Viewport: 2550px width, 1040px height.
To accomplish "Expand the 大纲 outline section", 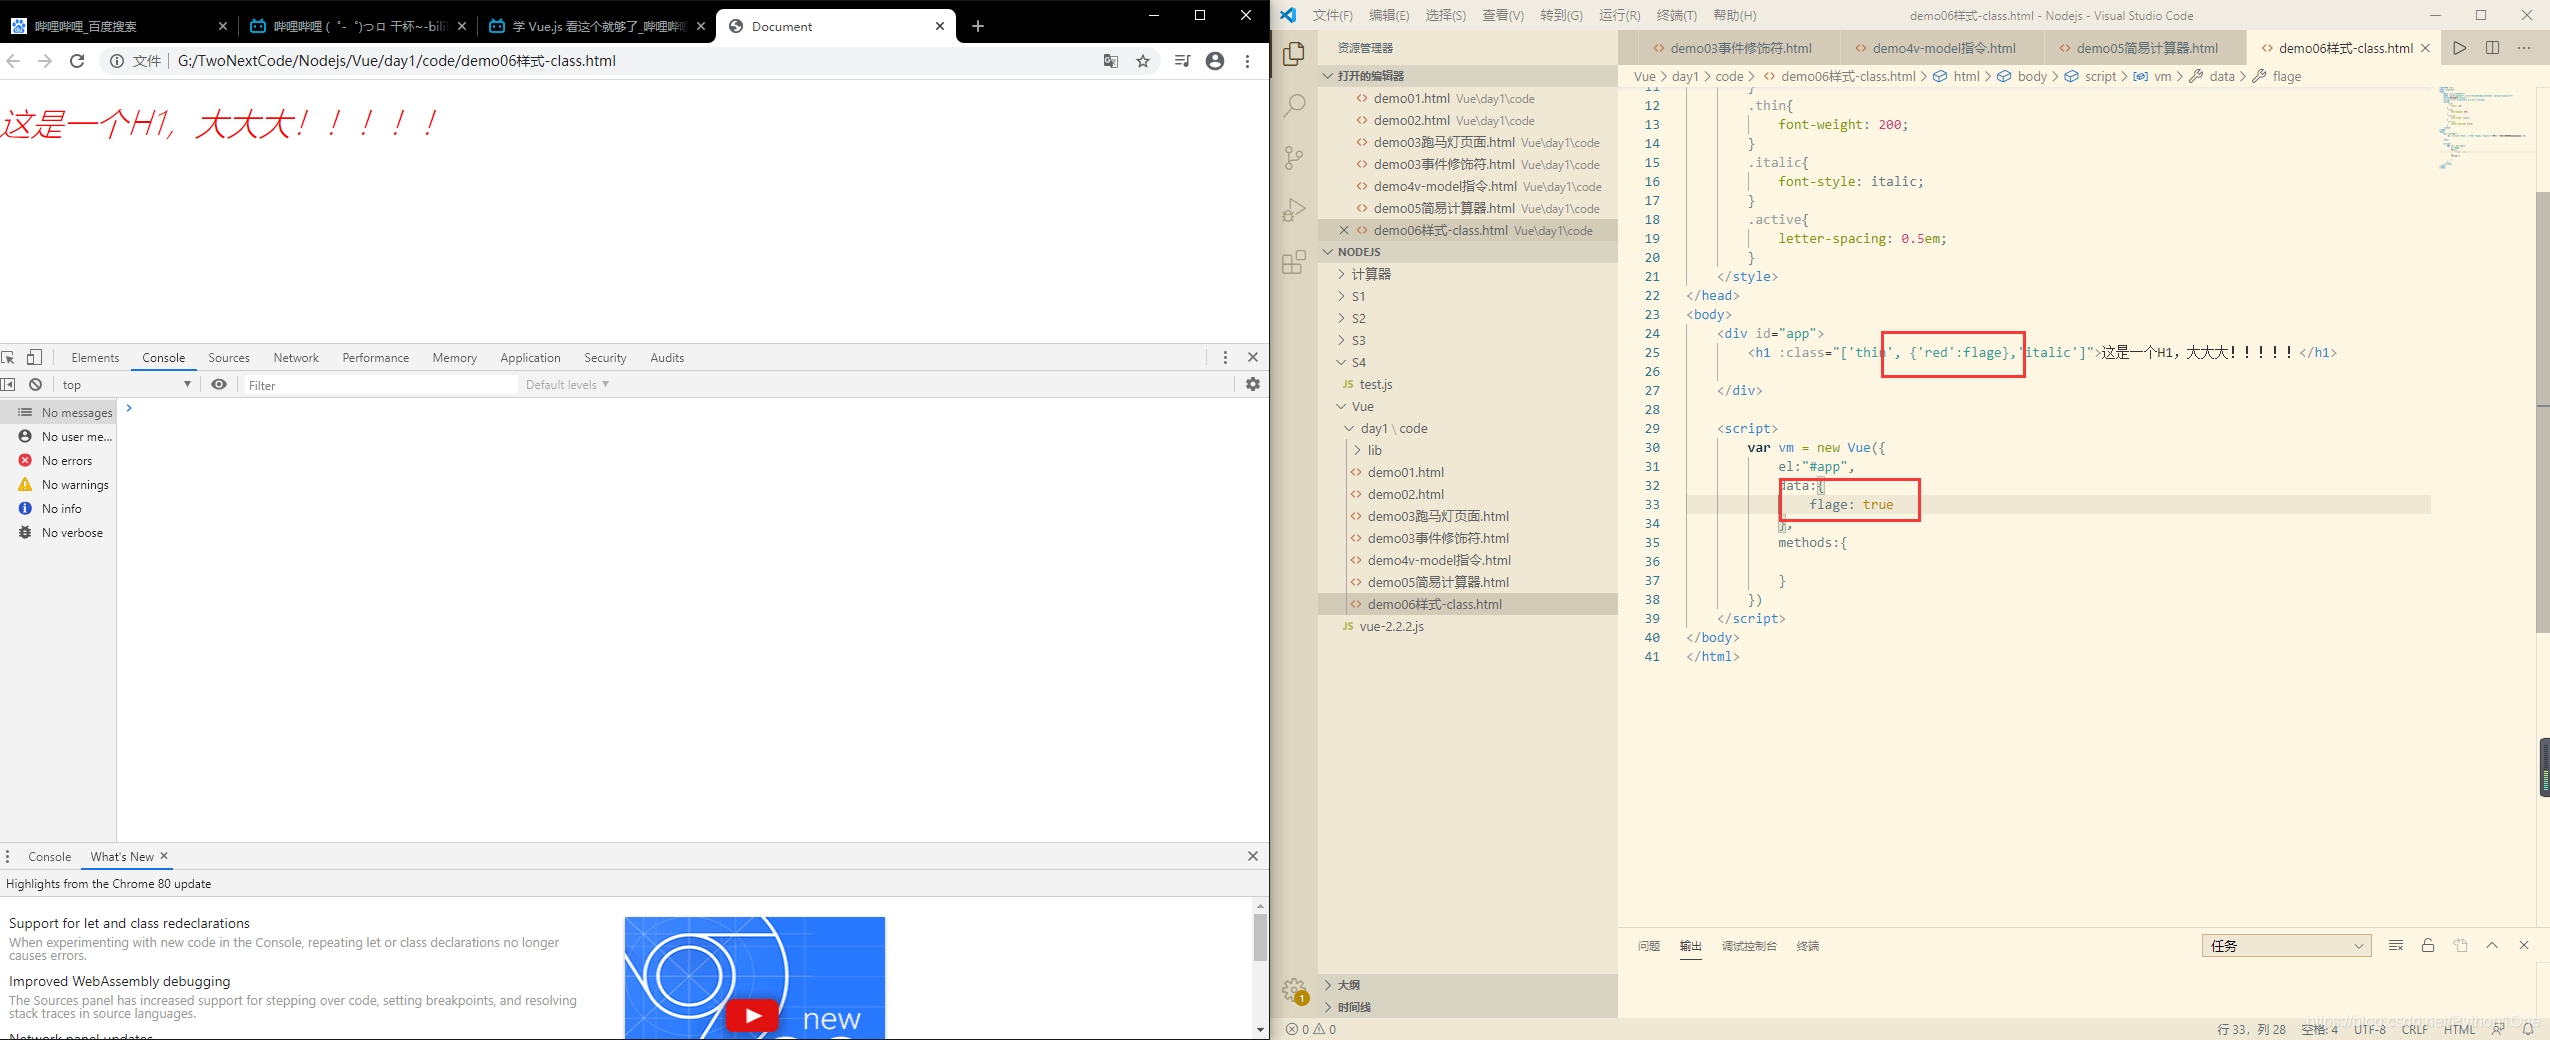I will (1468, 985).
